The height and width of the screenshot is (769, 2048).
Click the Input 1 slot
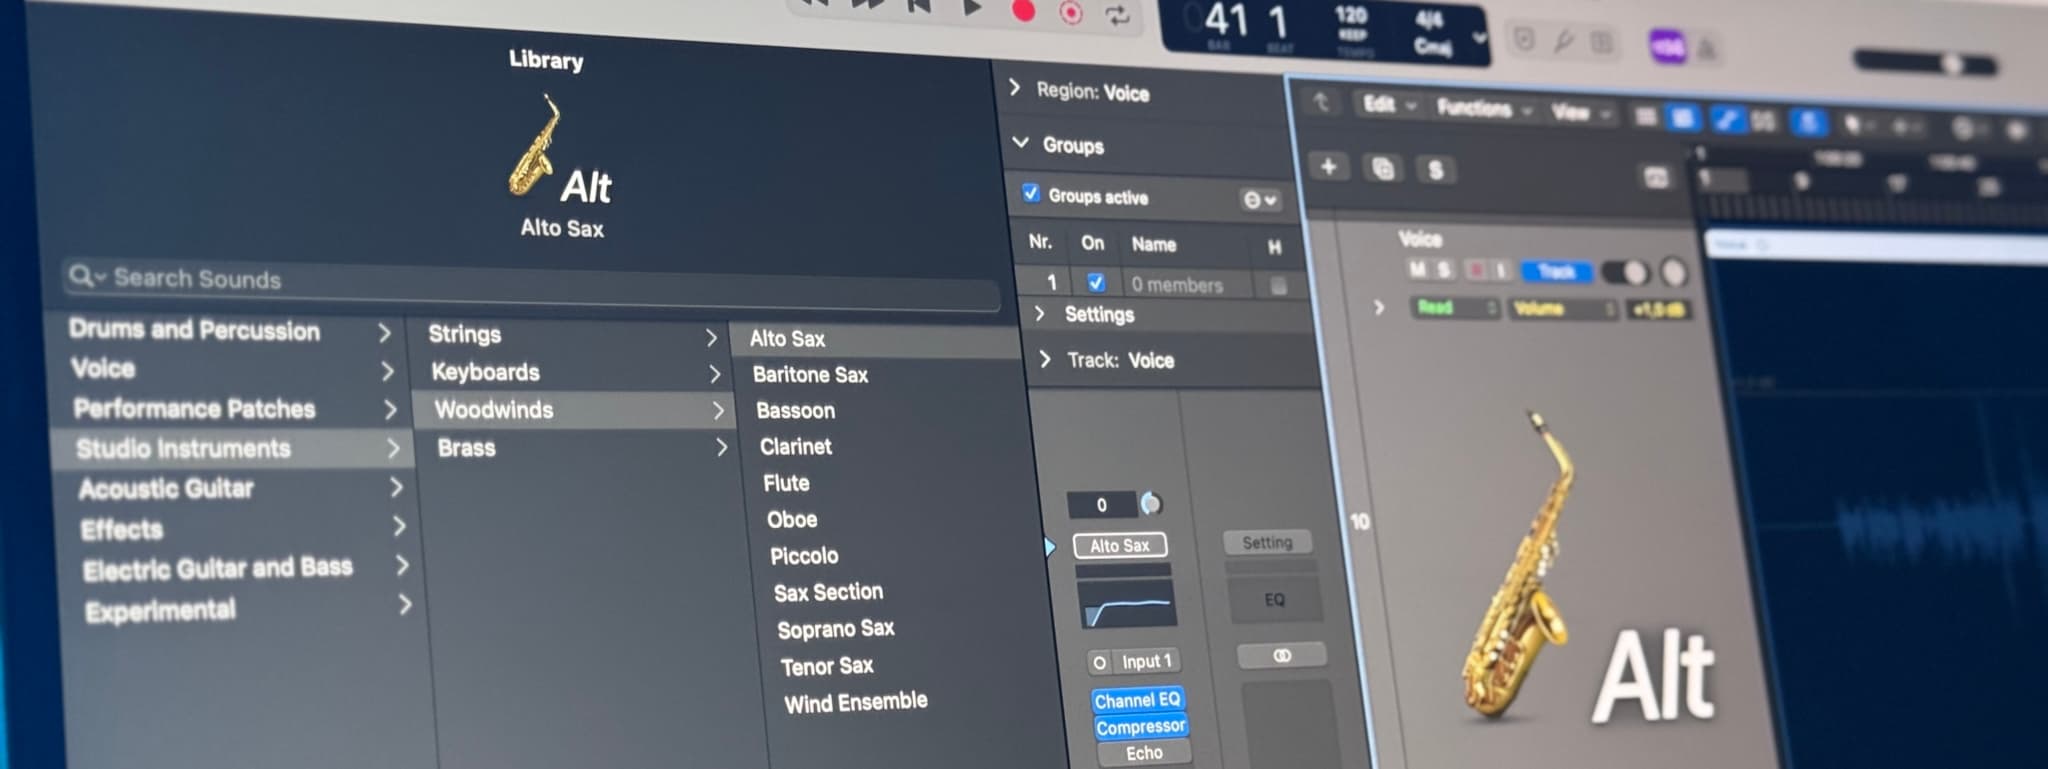[x=1146, y=661]
